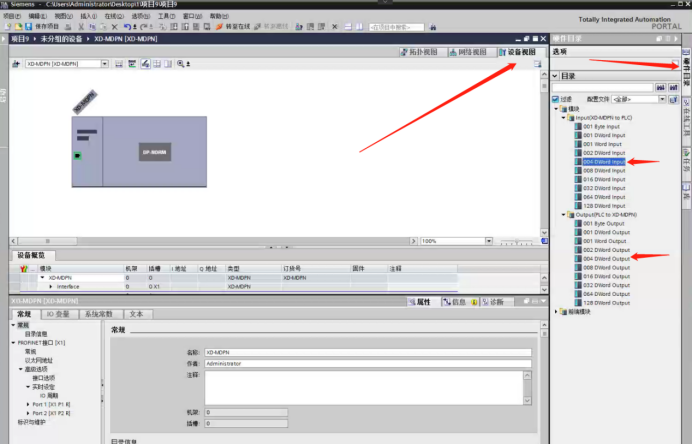Toggle the 过滤 filter checkbox in the catalog
692x444 pixels.
coord(556,99)
